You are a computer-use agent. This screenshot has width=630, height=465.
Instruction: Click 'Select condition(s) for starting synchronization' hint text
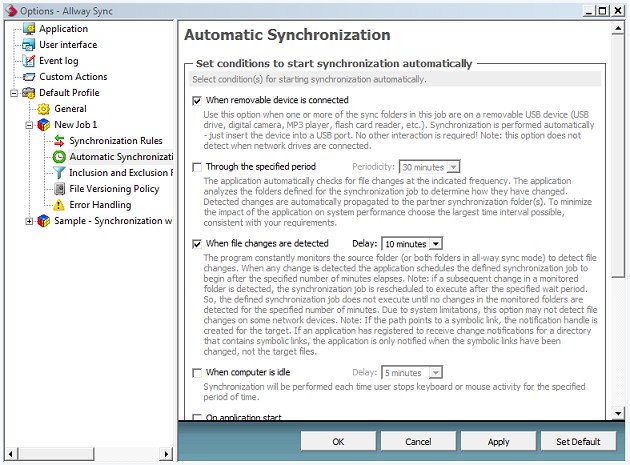(309, 79)
